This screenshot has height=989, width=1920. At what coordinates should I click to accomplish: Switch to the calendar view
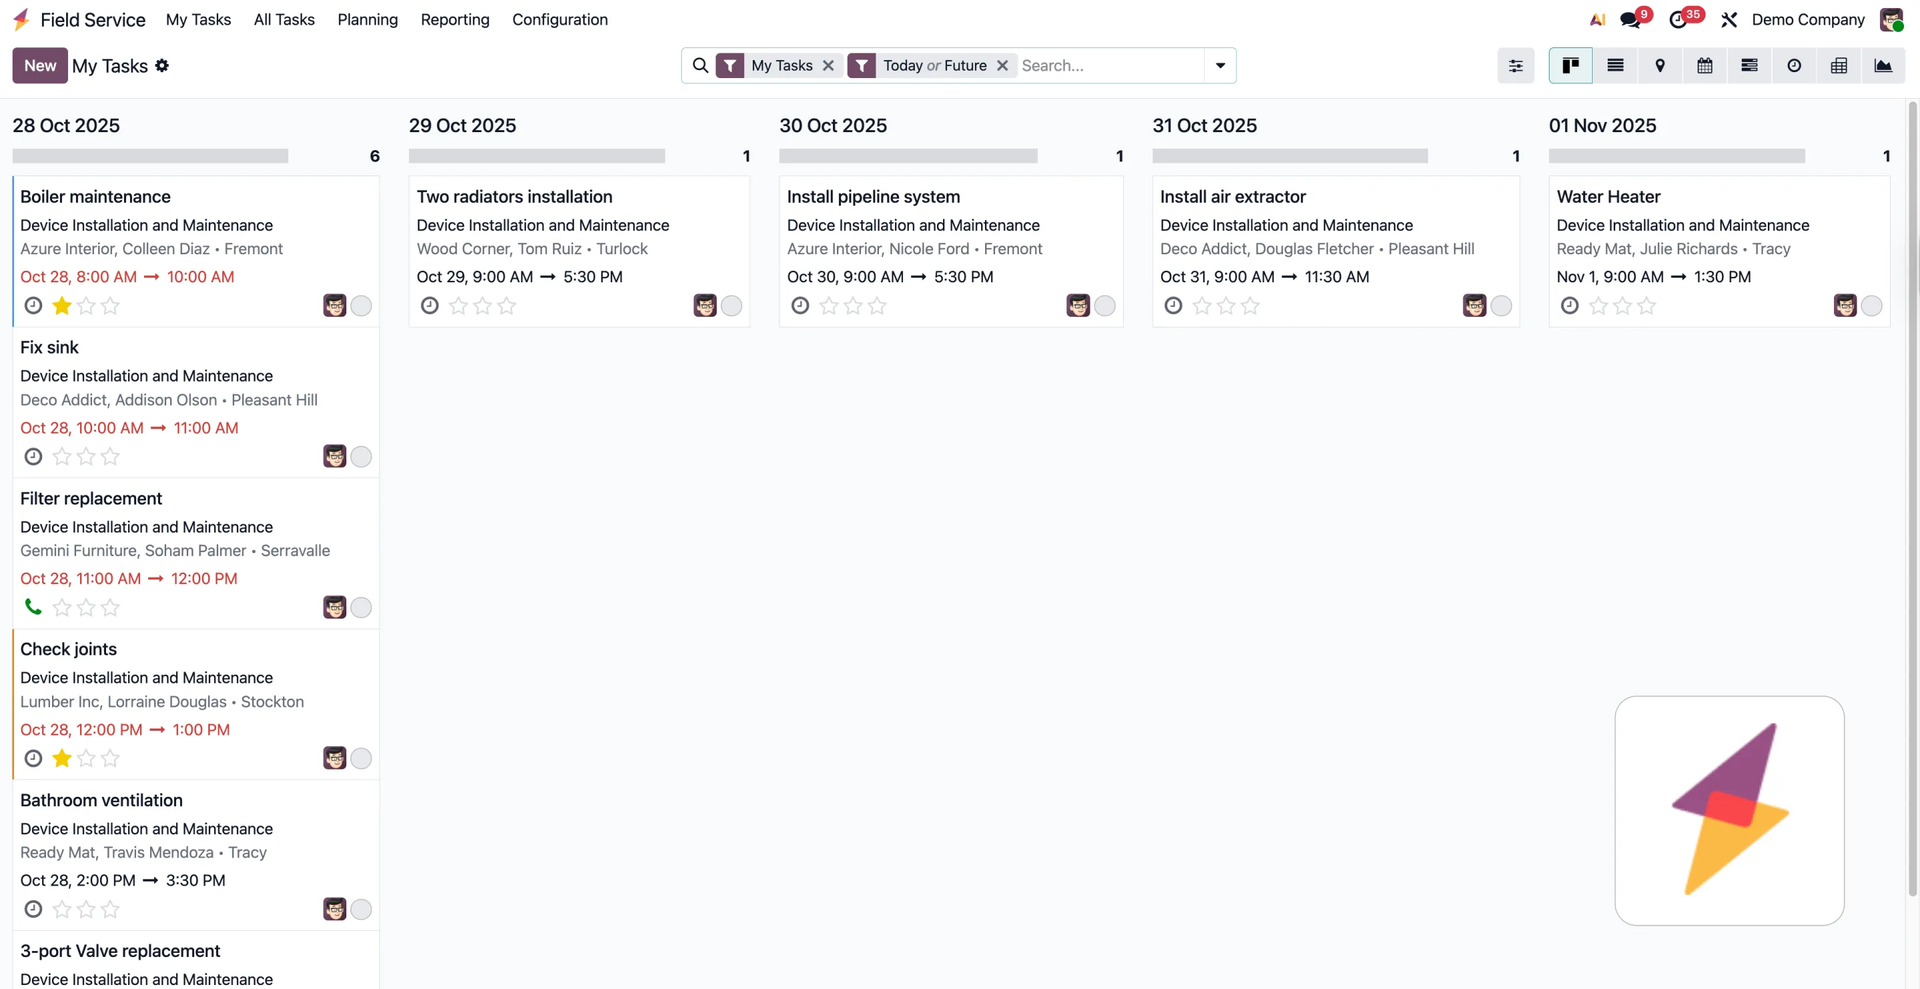click(1705, 66)
